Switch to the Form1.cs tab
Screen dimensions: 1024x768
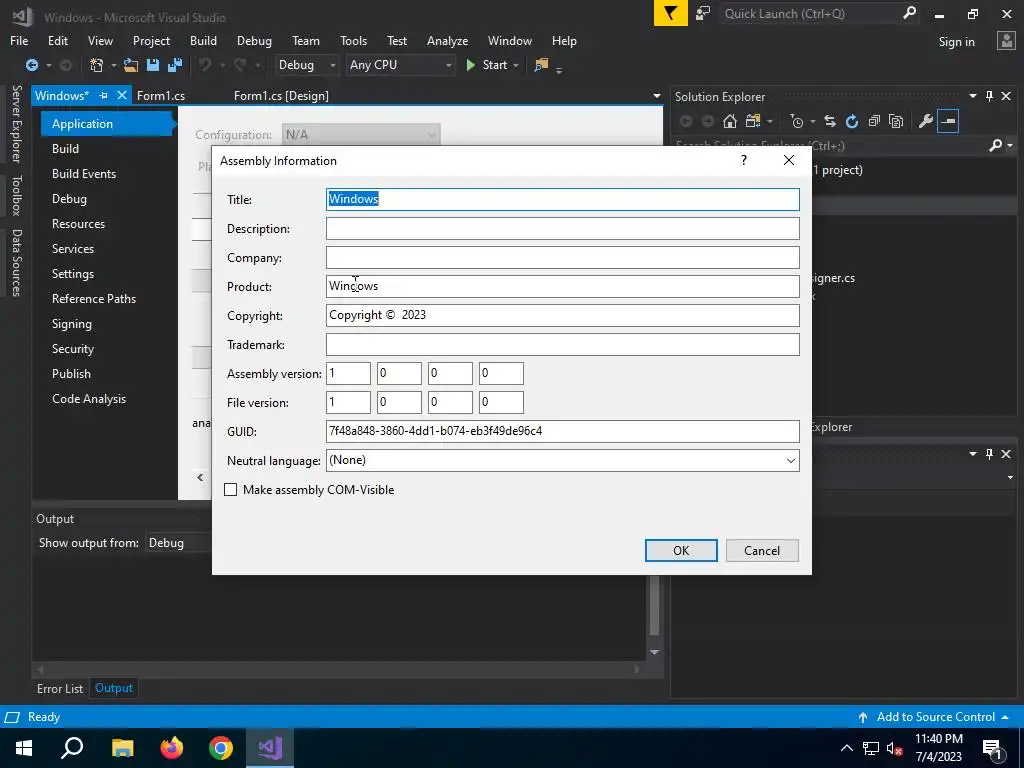[161, 95]
